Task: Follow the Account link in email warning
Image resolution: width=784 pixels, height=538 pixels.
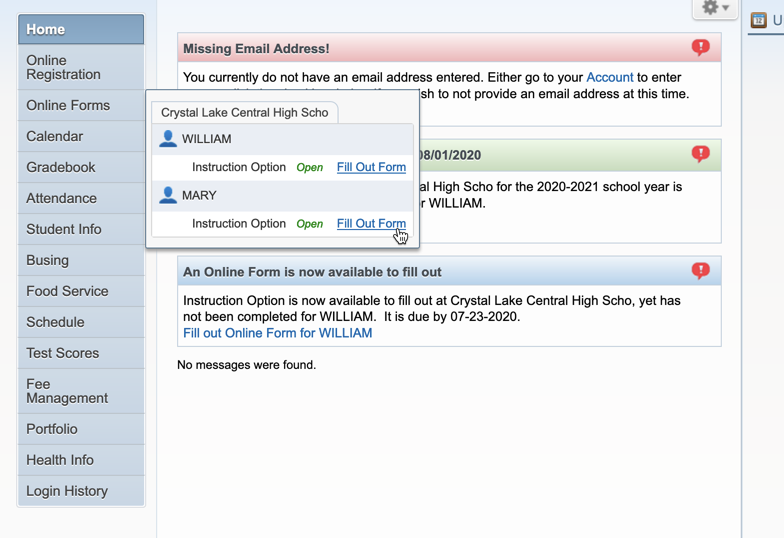Action: pos(610,78)
